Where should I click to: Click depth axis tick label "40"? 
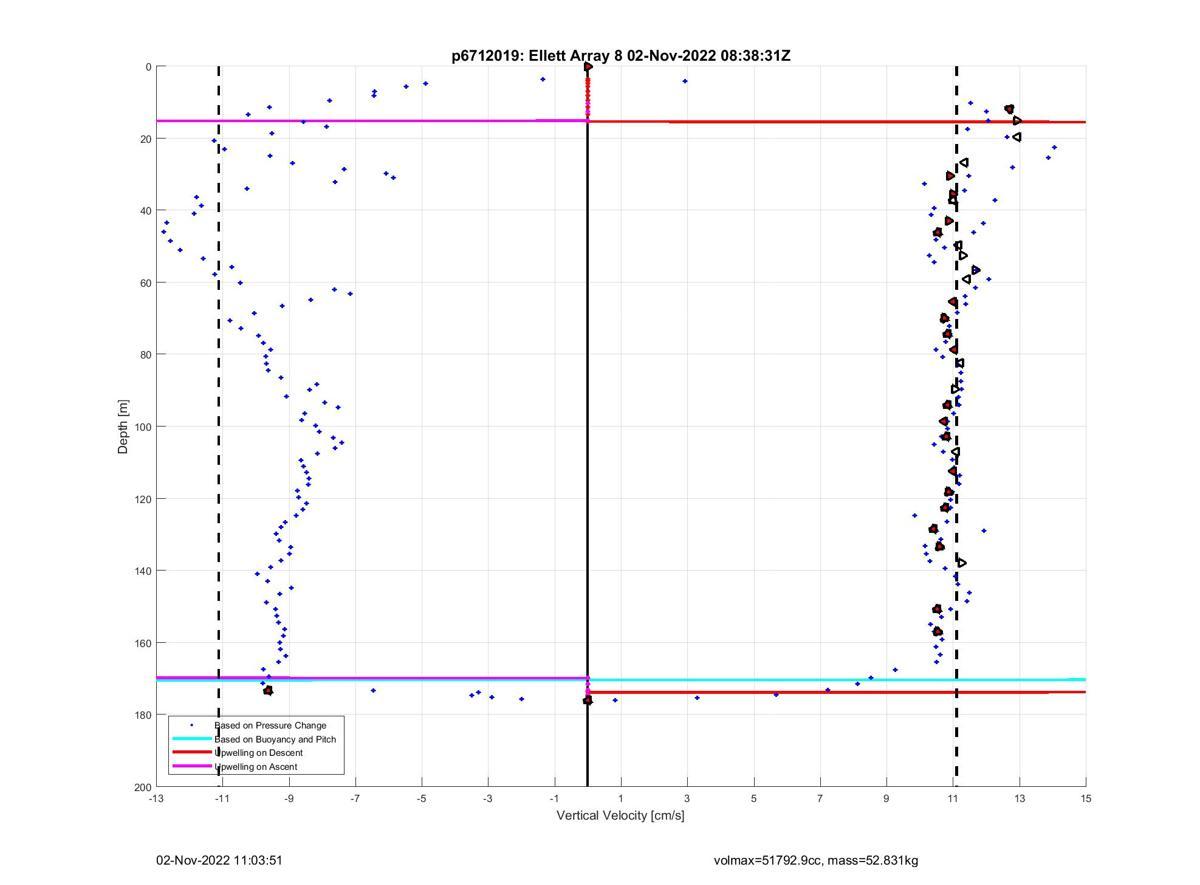(144, 211)
